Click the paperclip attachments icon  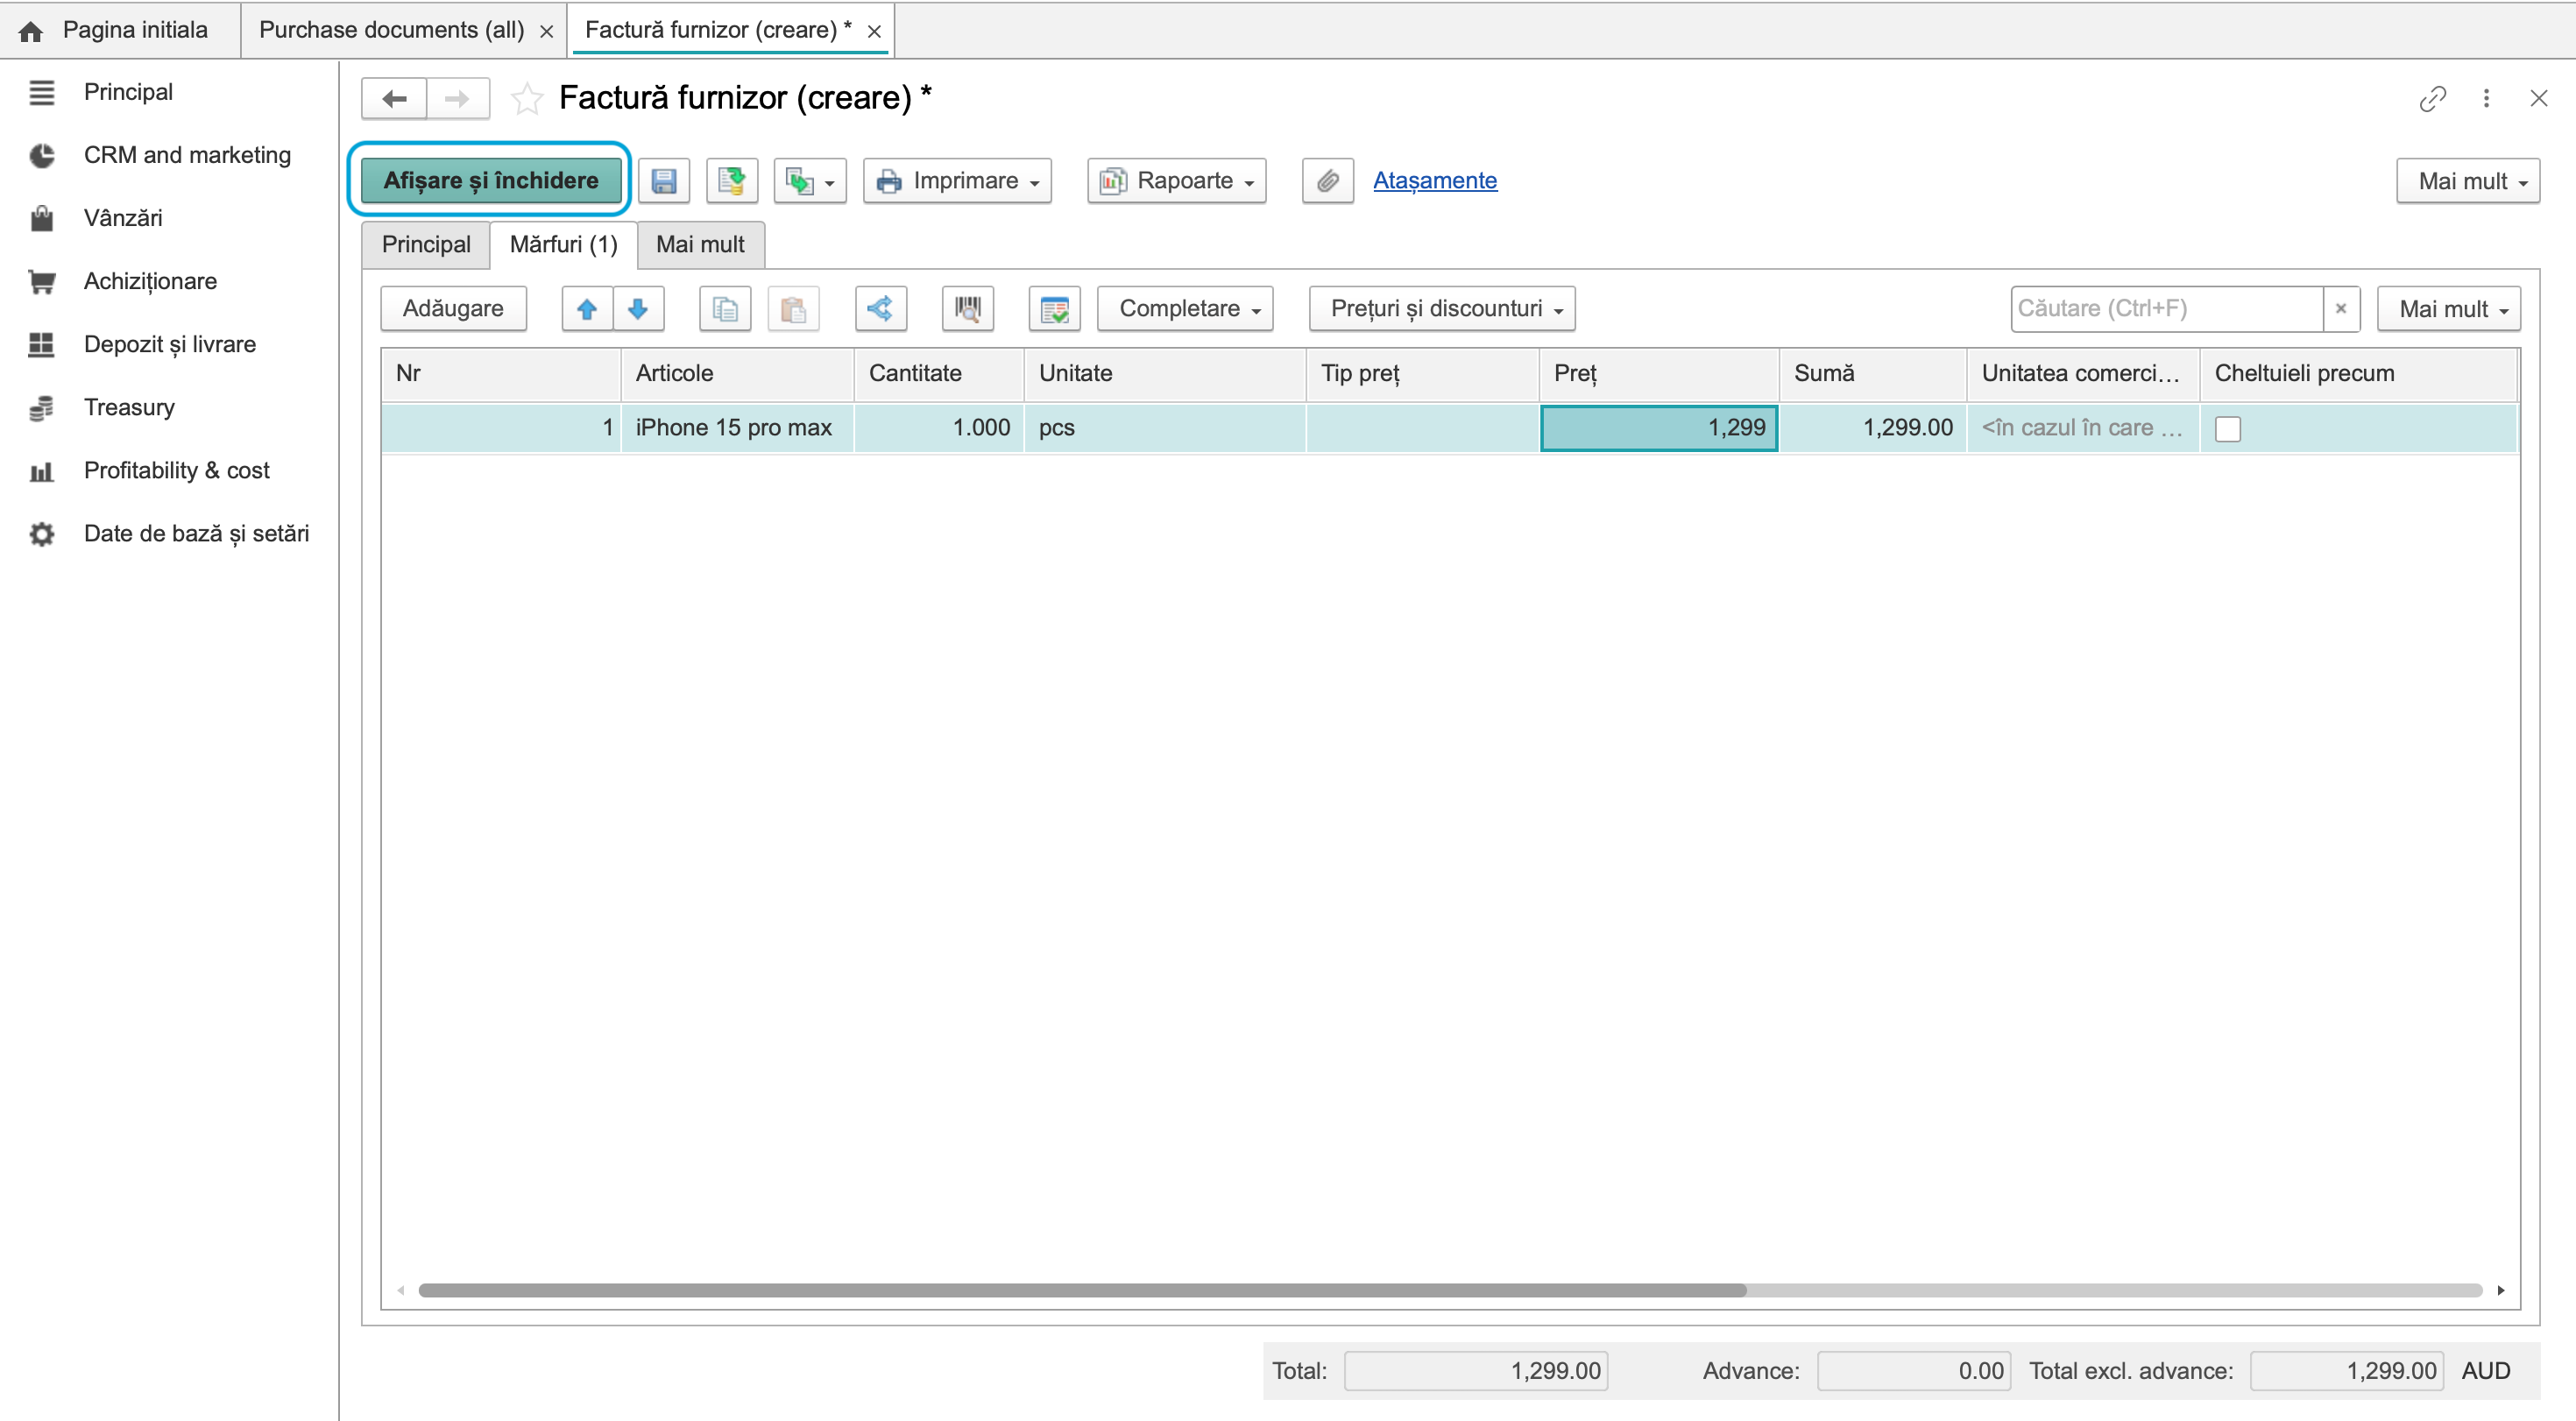pos(1327,181)
